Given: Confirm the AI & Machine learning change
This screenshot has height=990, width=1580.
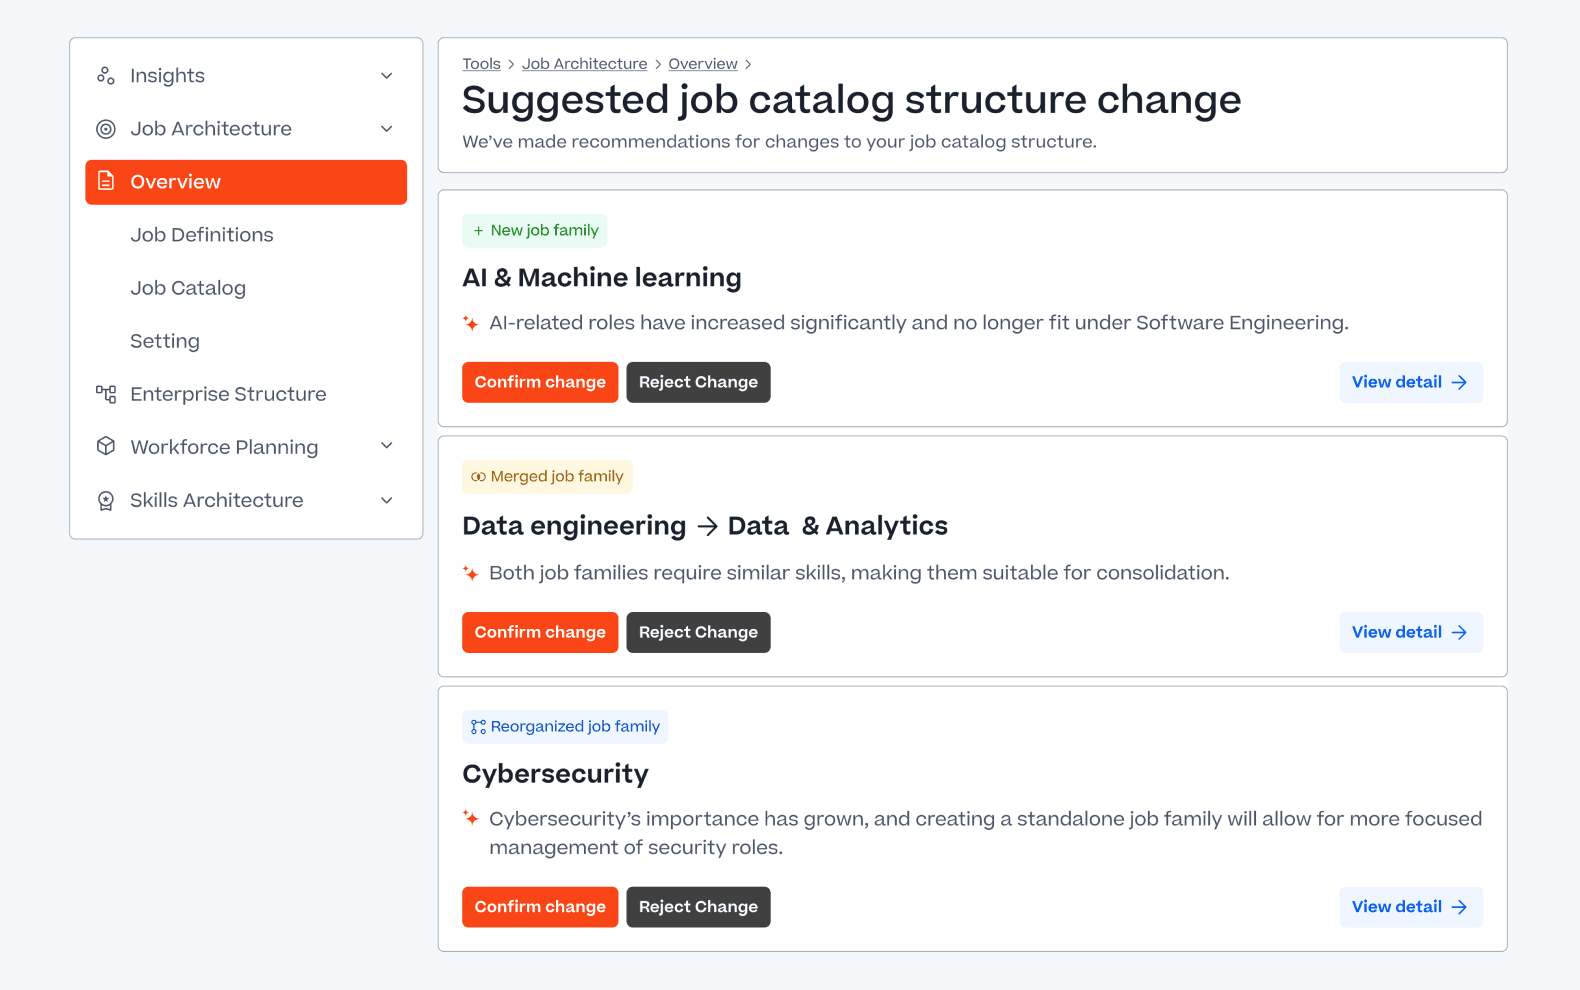Looking at the screenshot, I should (539, 382).
